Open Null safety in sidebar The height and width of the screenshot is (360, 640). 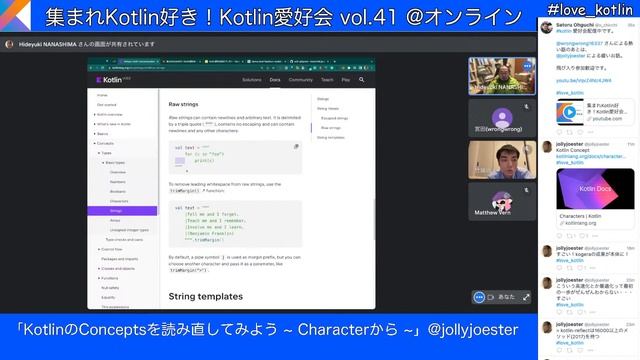click(110, 288)
